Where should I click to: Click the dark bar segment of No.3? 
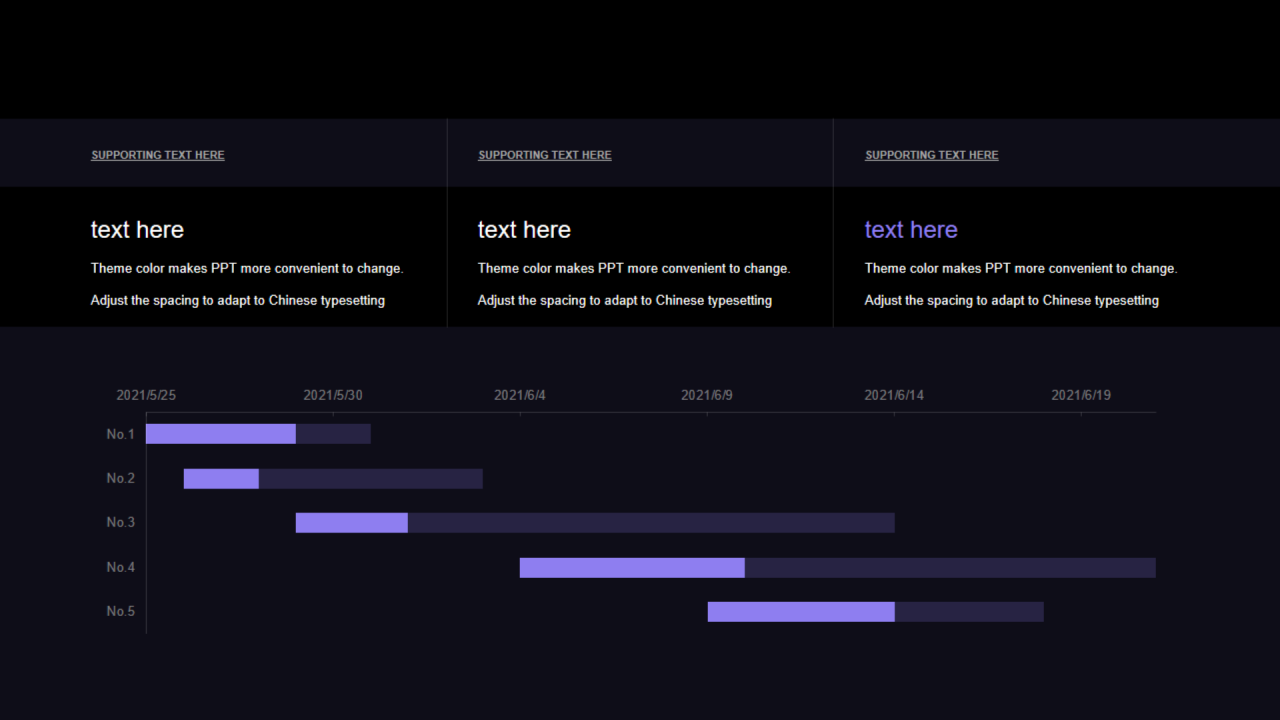[650, 523]
